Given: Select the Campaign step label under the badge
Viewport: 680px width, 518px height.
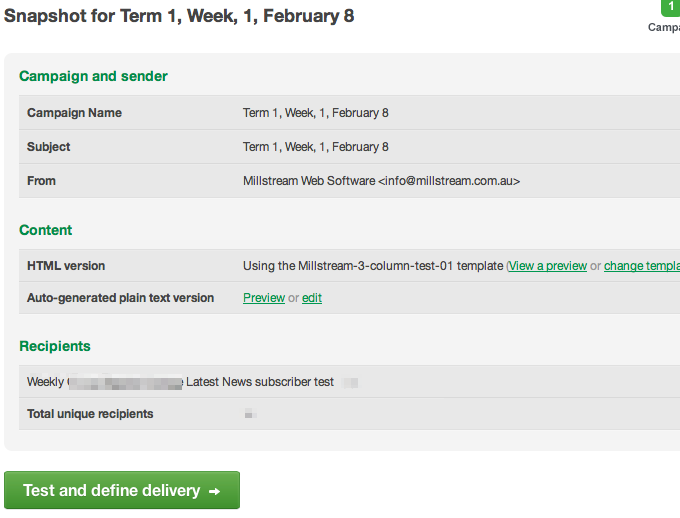Looking at the screenshot, I should [665, 27].
